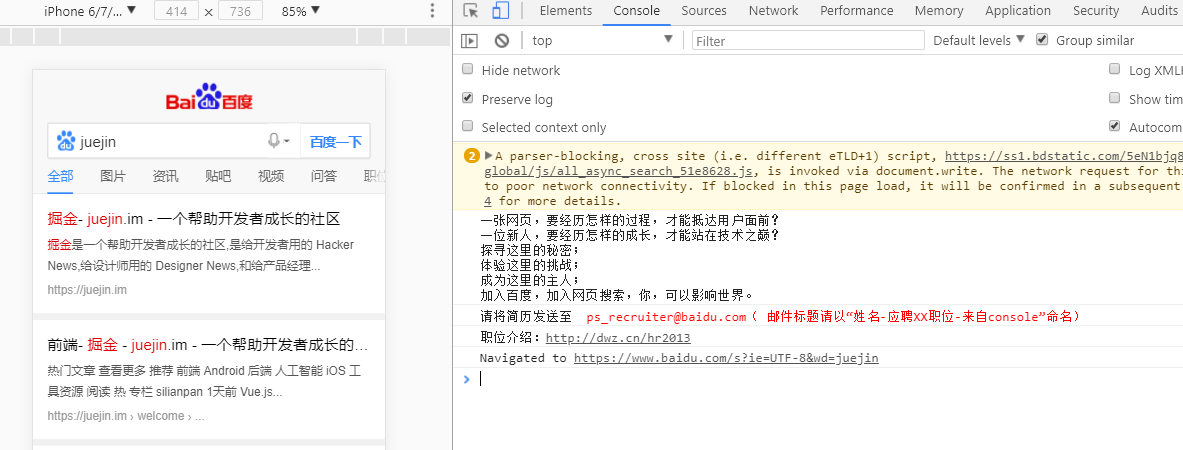Open the Navigated to baidu.com URL link

click(x=726, y=357)
